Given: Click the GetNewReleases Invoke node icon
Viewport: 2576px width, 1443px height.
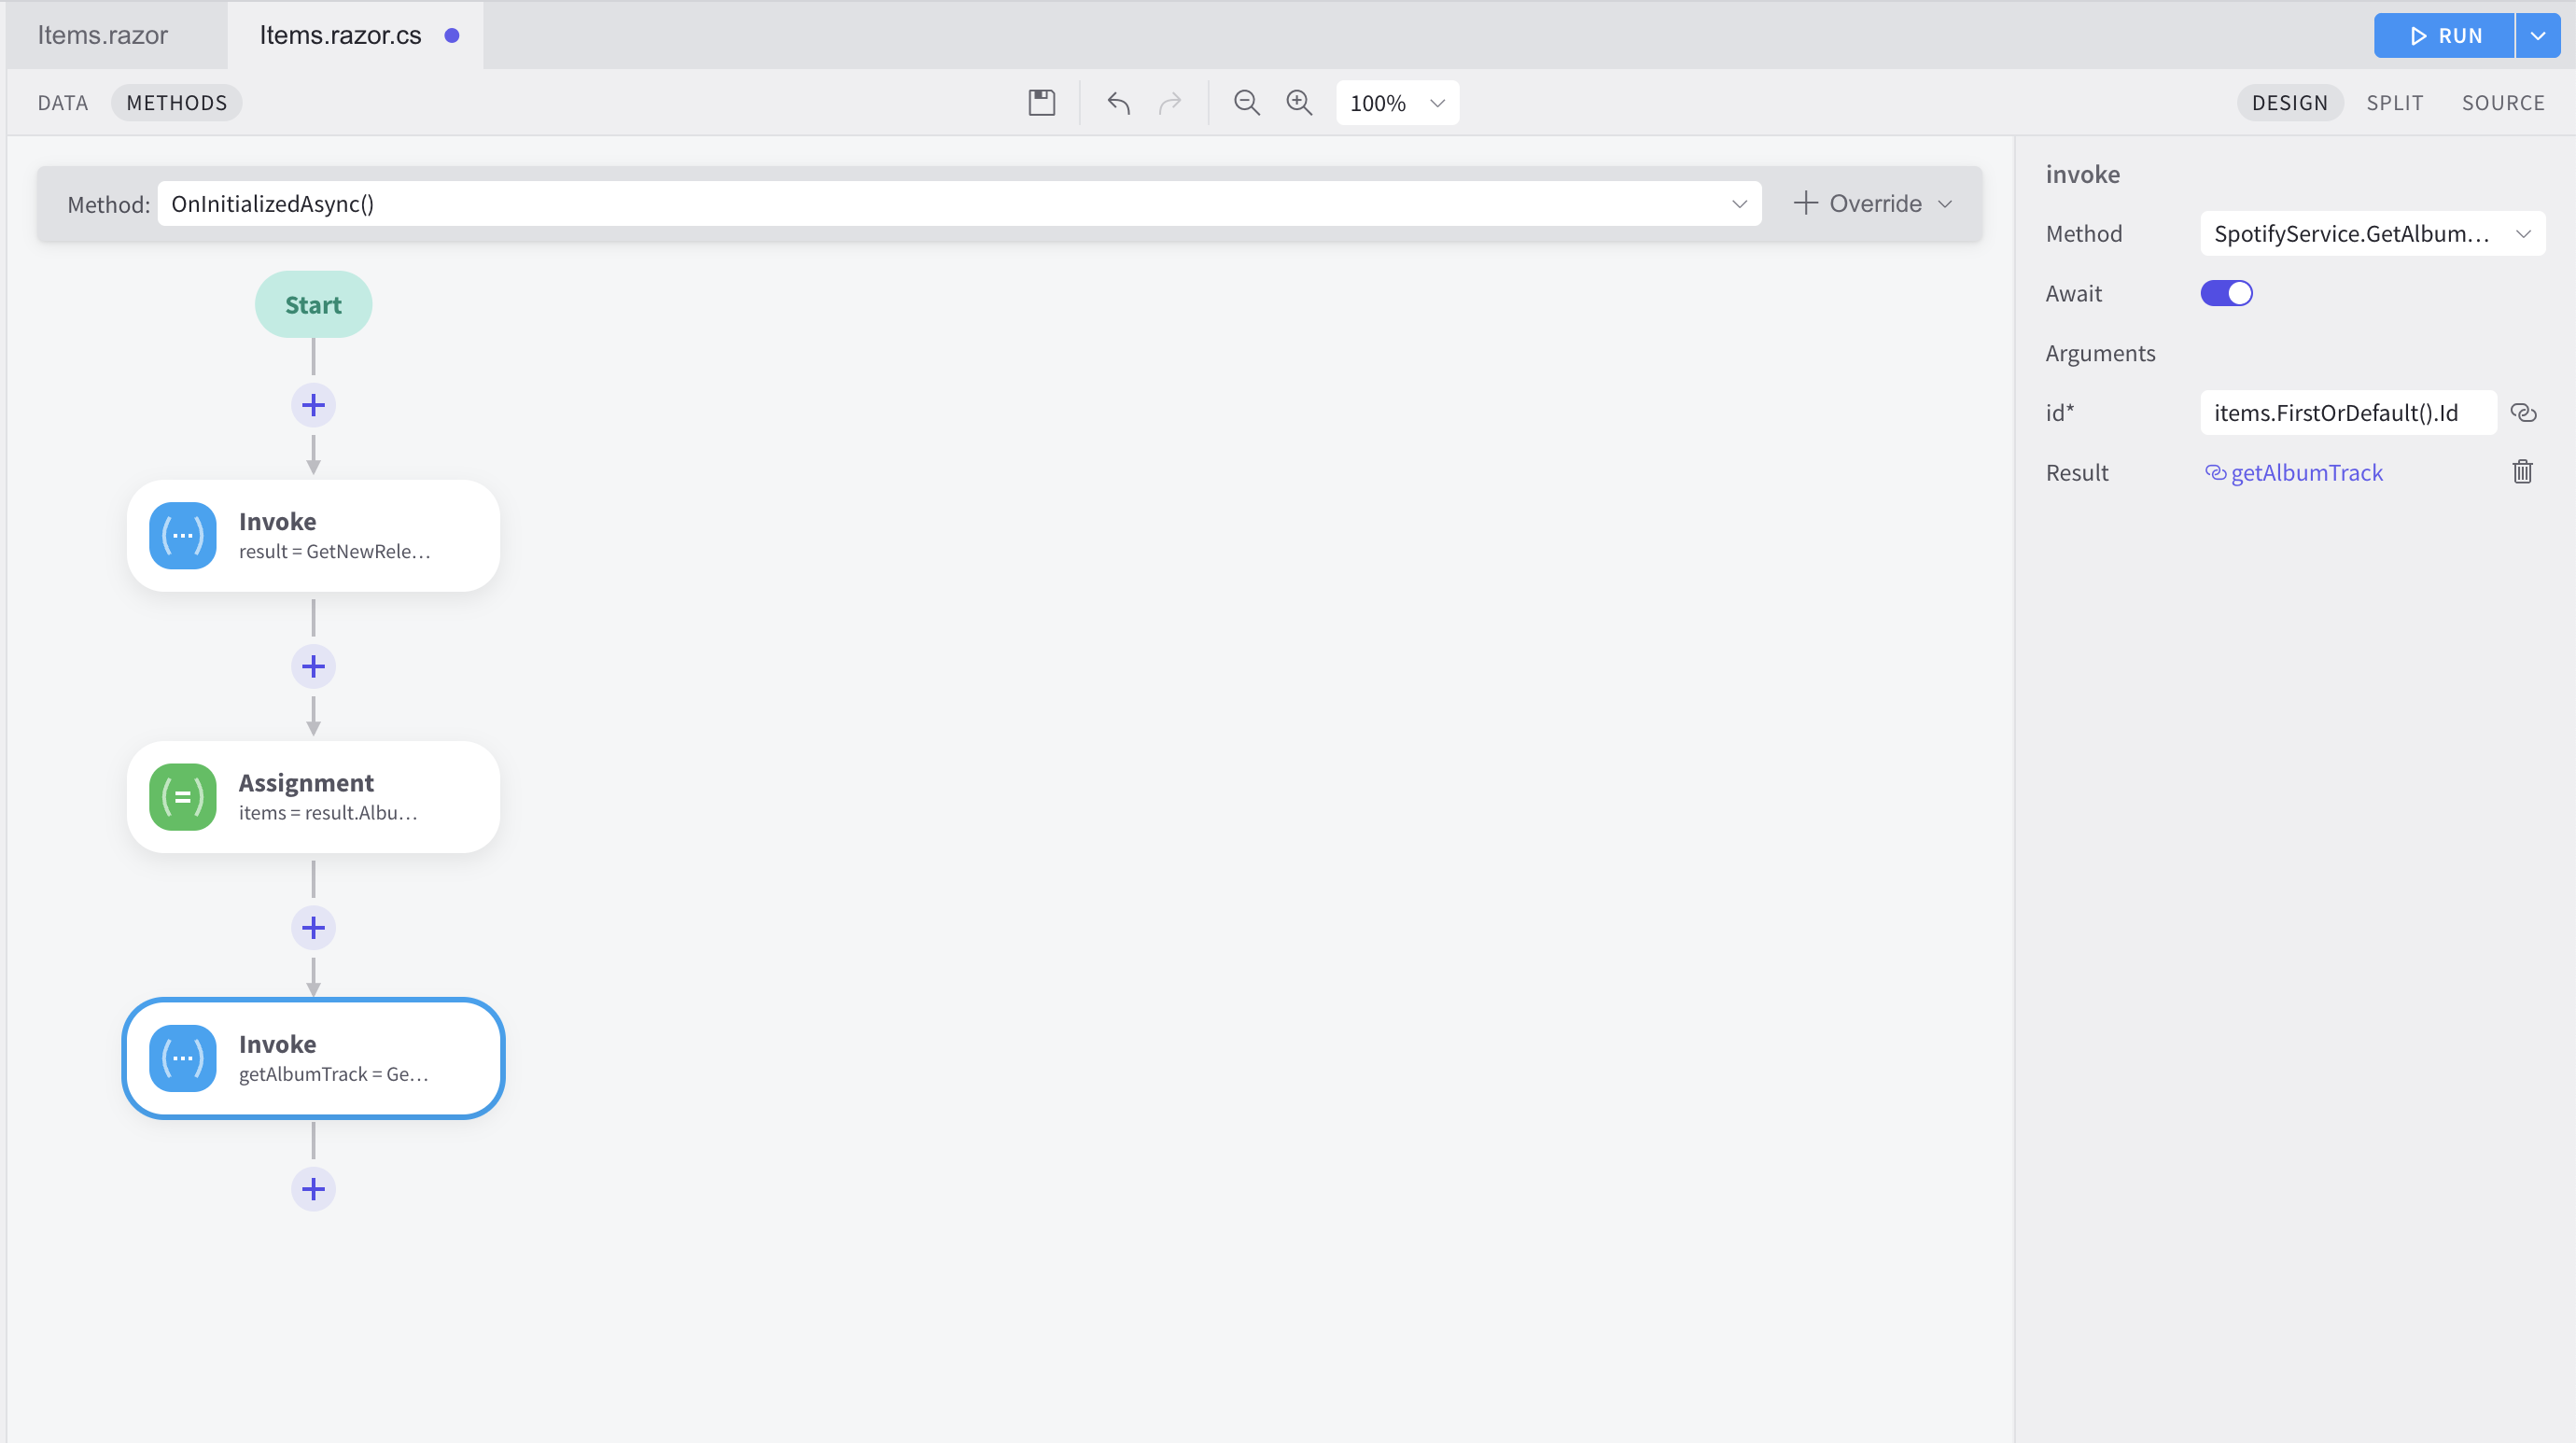Looking at the screenshot, I should pos(183,535).
